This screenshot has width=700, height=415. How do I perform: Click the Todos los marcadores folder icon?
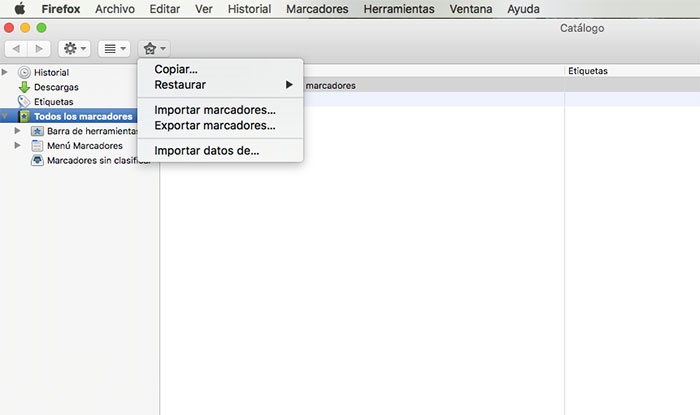(x=25, y=117)
